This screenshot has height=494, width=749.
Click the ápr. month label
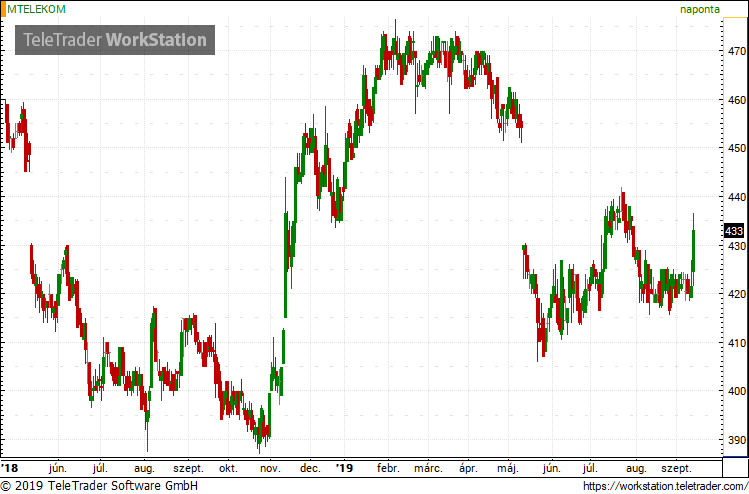[468, 468]
